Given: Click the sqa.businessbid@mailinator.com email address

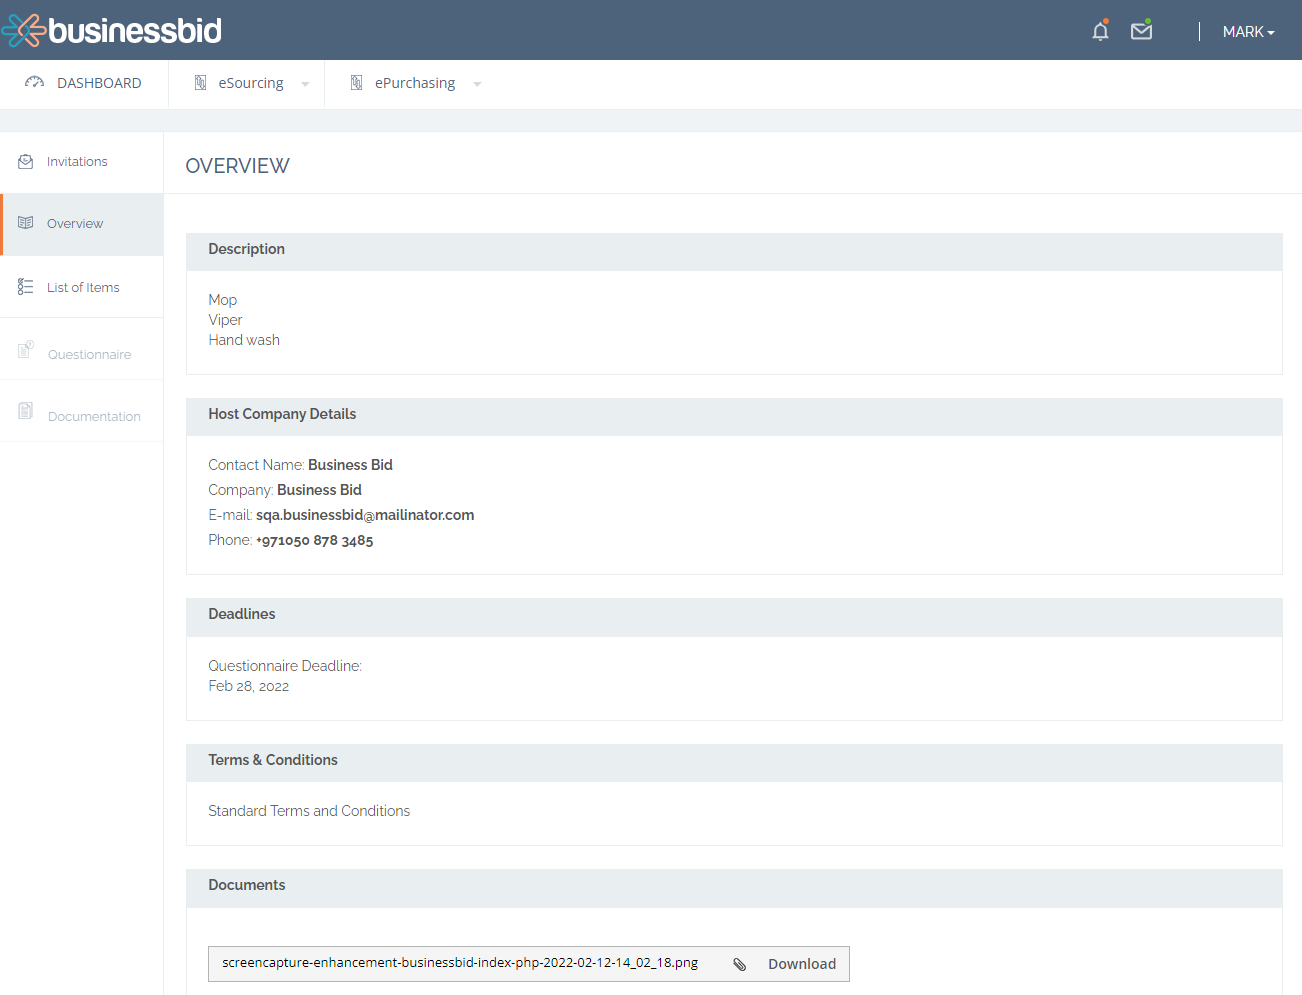Looking at the screenshot, I should (x=365, y=515).
